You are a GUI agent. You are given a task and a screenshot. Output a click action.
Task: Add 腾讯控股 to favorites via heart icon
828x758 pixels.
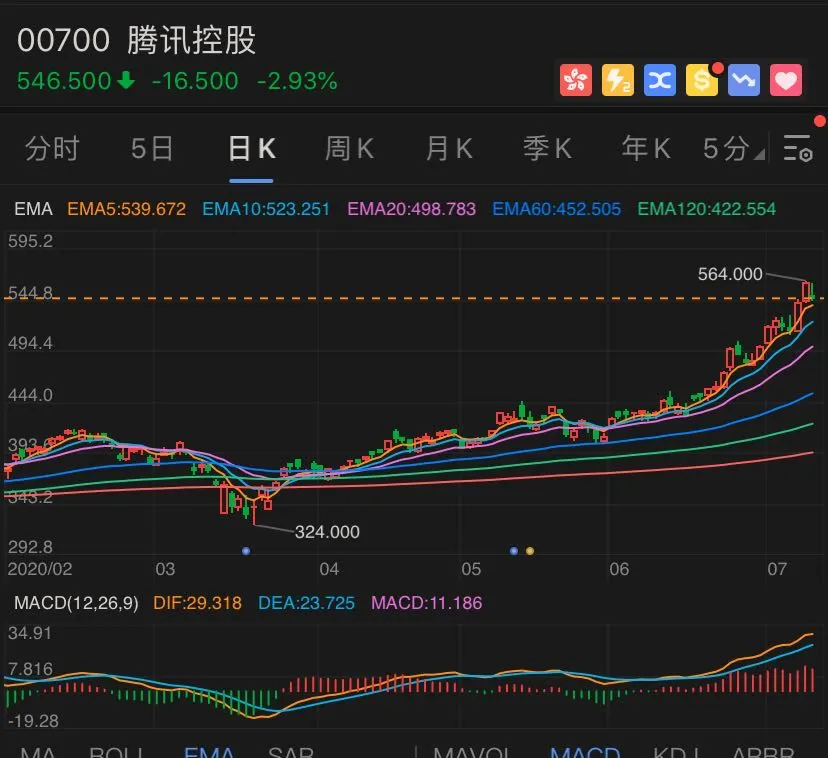pos(786,80)
